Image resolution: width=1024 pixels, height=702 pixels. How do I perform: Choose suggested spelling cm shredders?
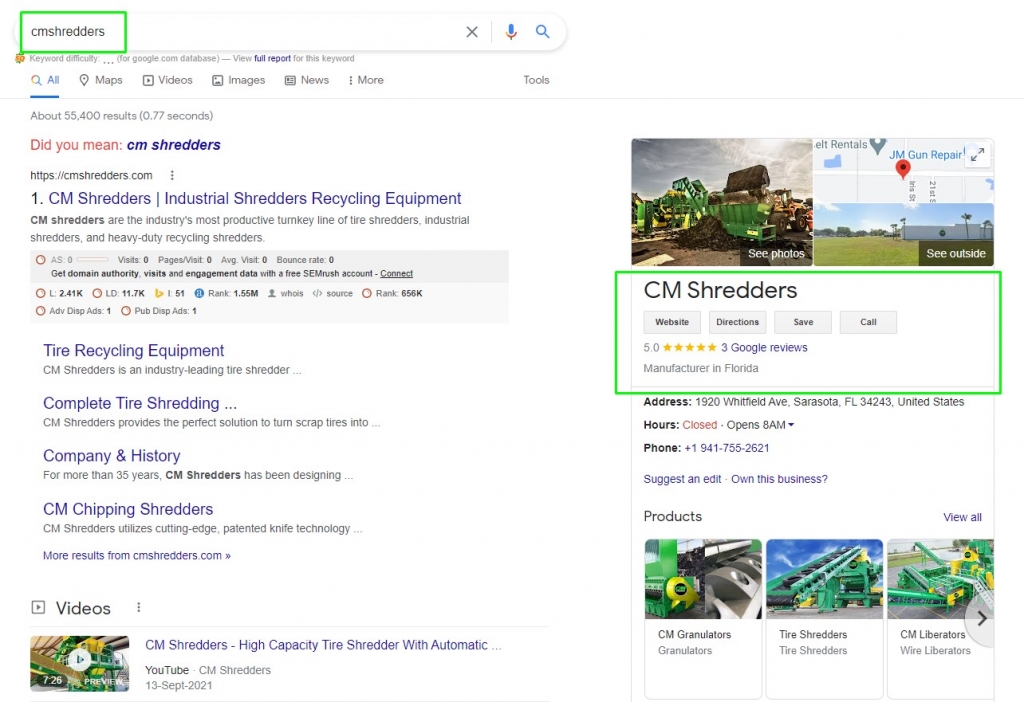click(x=174, y=145)
